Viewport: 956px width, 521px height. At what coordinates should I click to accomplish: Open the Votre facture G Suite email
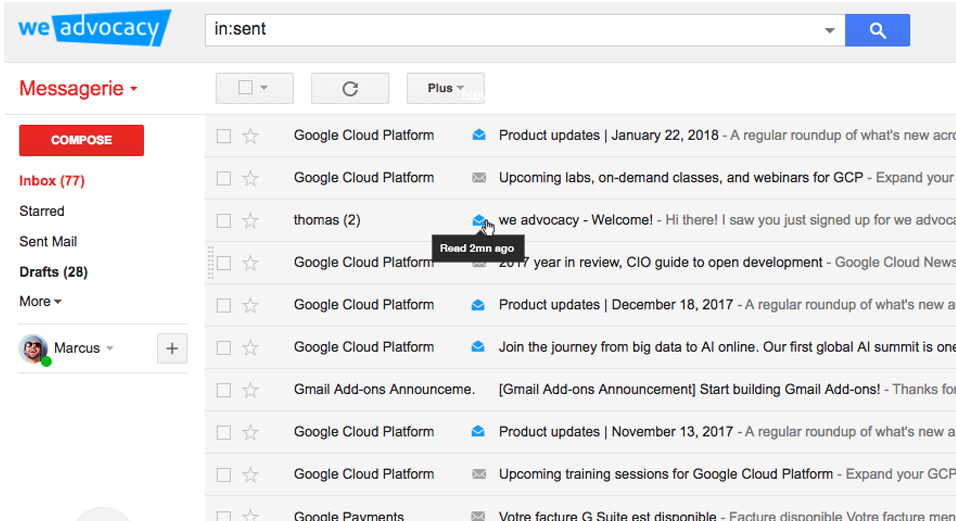click(x=607, y=517)
